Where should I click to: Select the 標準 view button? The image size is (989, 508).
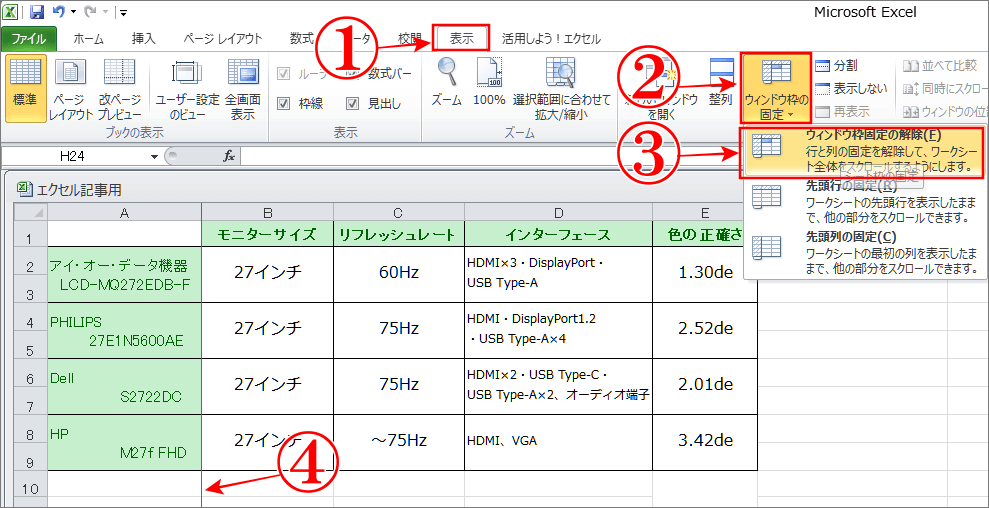(x=25, y=88)
